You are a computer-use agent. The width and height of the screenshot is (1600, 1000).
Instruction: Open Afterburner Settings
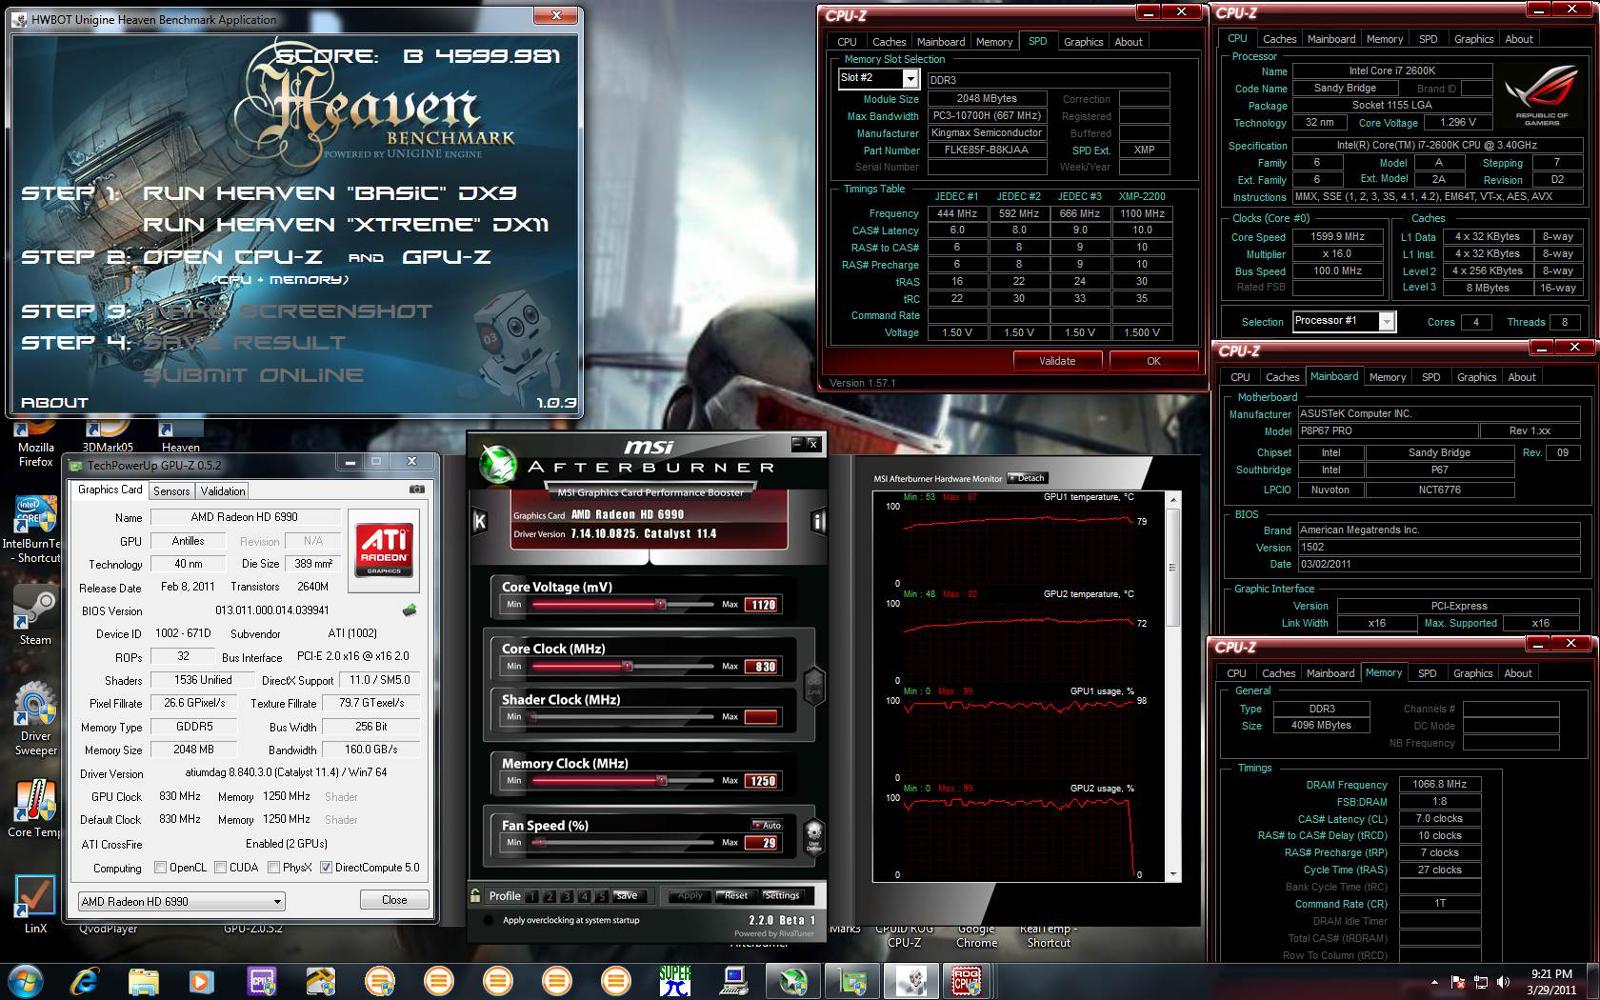tap(782, 896)
